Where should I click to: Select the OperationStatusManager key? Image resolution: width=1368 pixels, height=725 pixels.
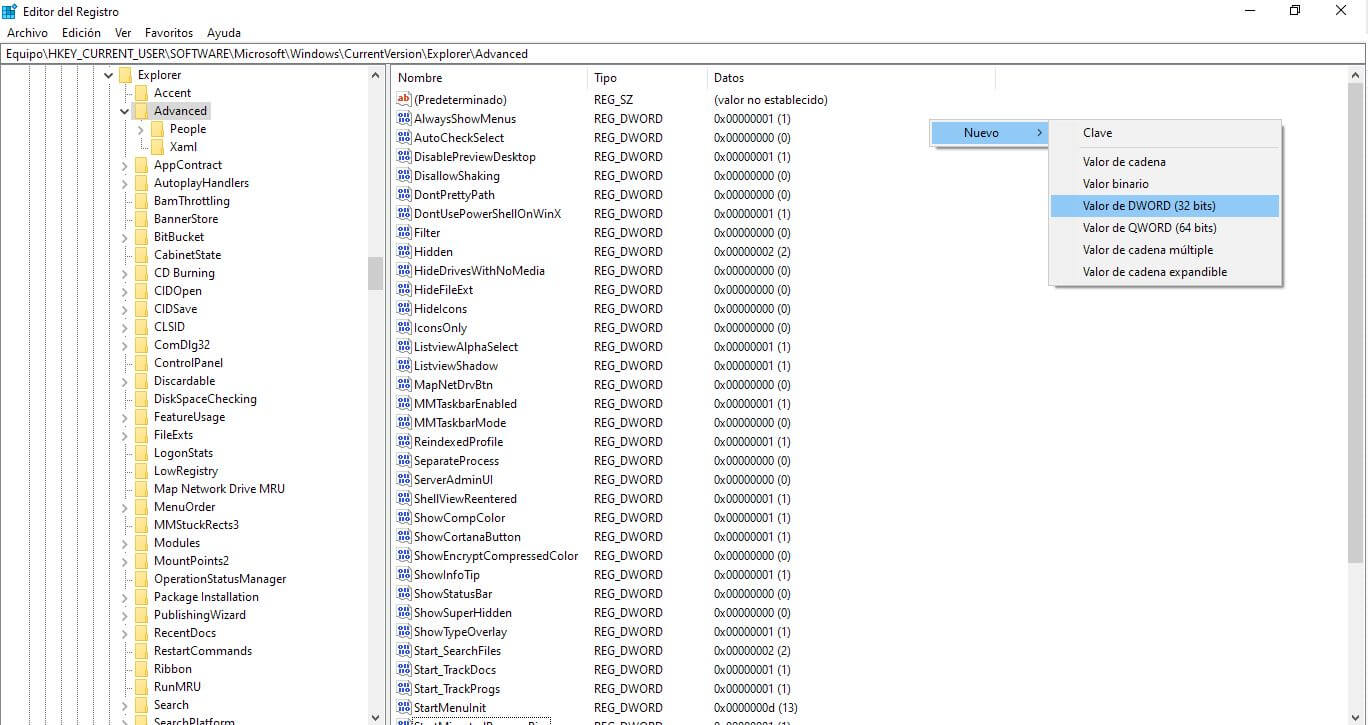pos(220,579)
